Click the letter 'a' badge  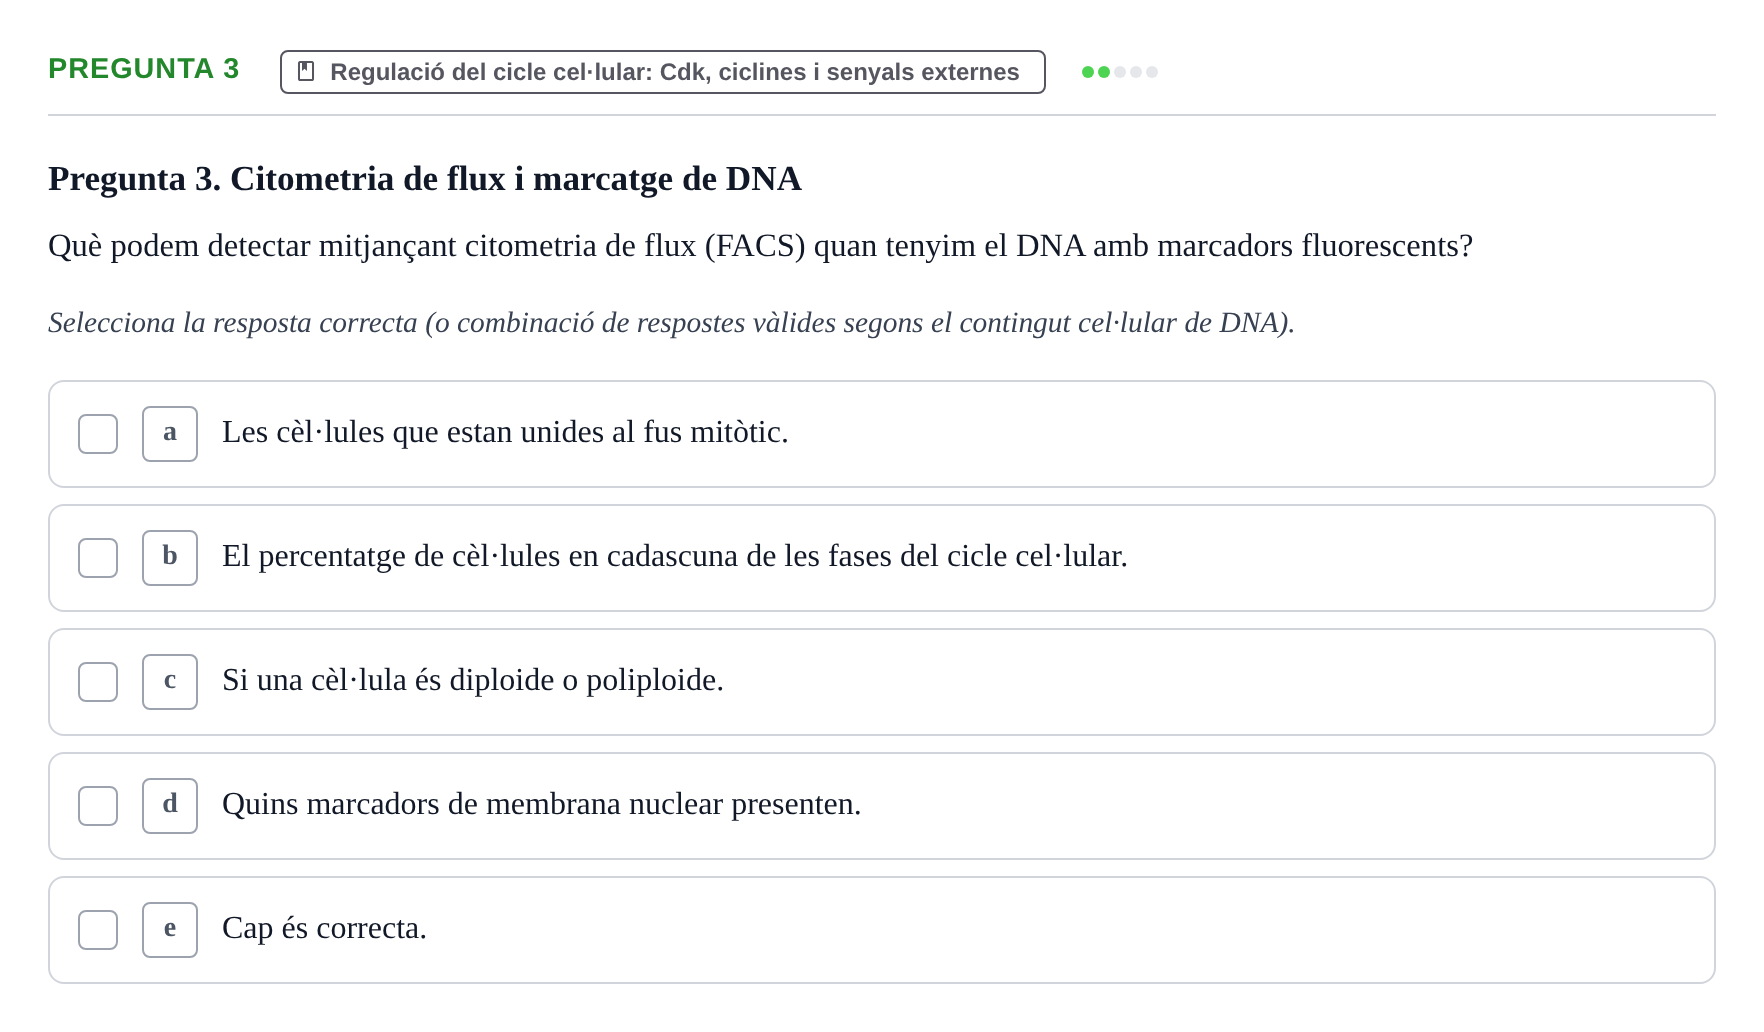[x=170, y=434]
